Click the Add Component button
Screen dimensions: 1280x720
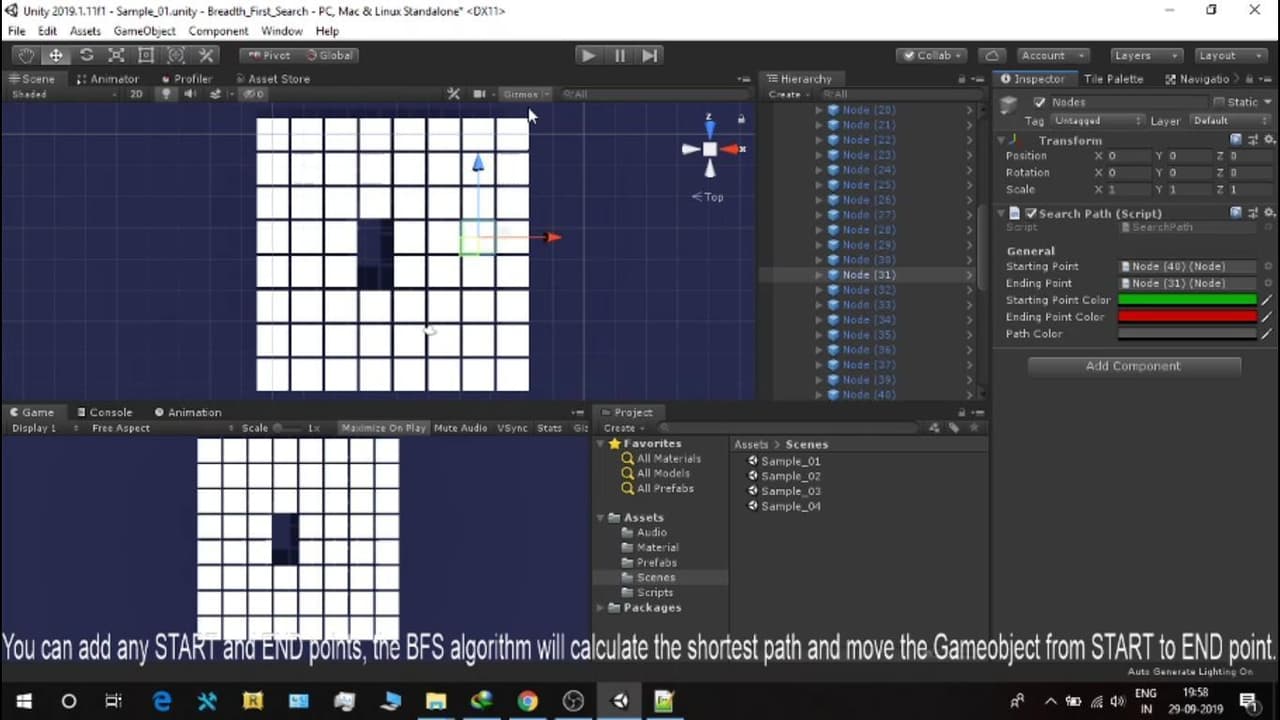click(1134, 366)
